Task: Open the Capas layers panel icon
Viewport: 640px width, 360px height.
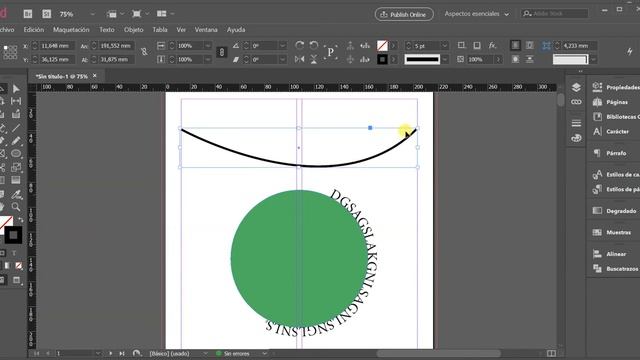Action: tap(576, 87)
